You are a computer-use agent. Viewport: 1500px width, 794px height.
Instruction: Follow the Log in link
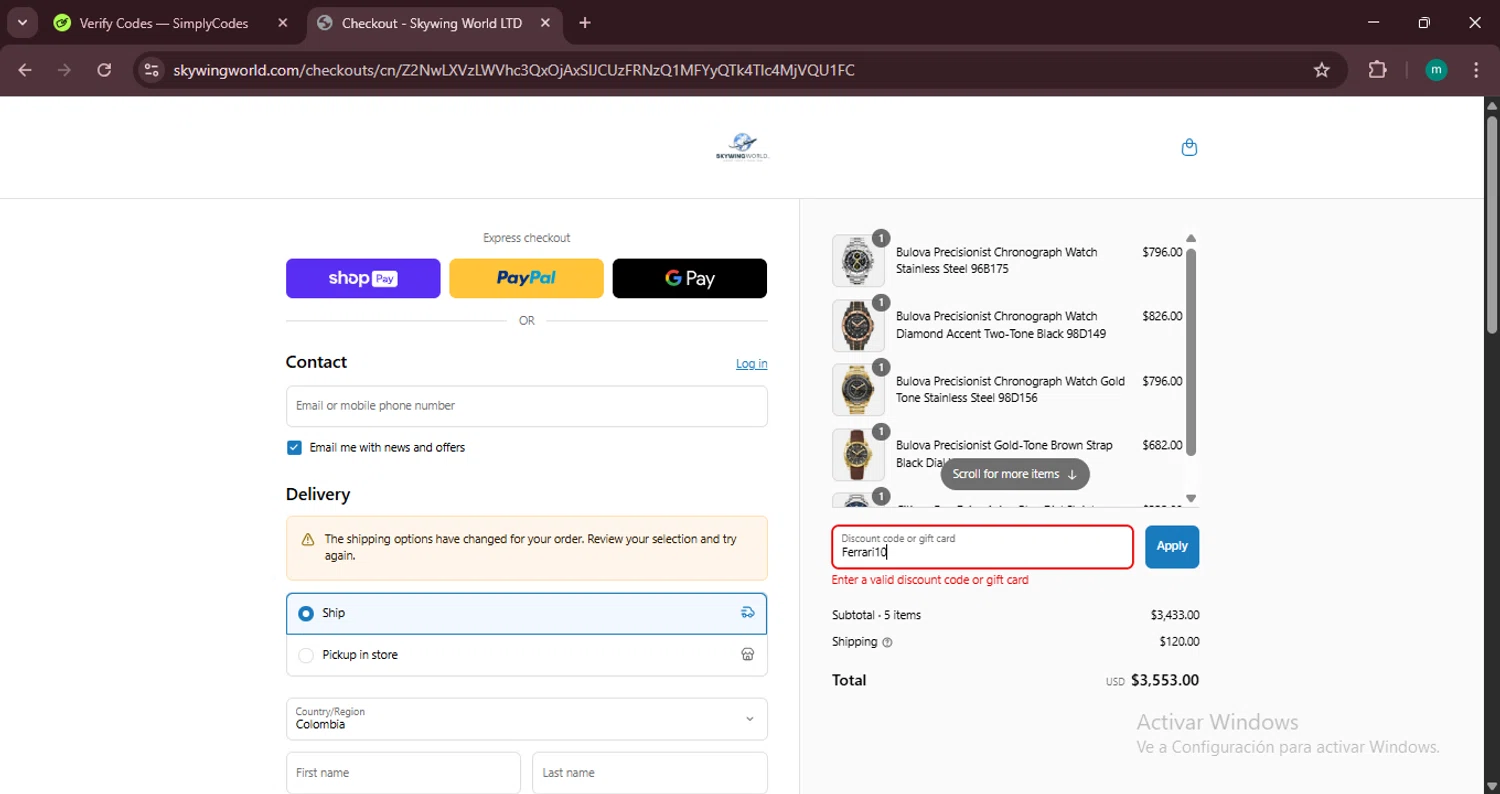point(752,364)
